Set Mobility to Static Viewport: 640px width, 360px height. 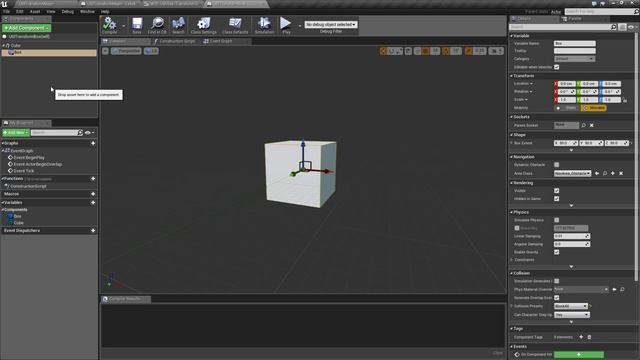pos(567,108)
